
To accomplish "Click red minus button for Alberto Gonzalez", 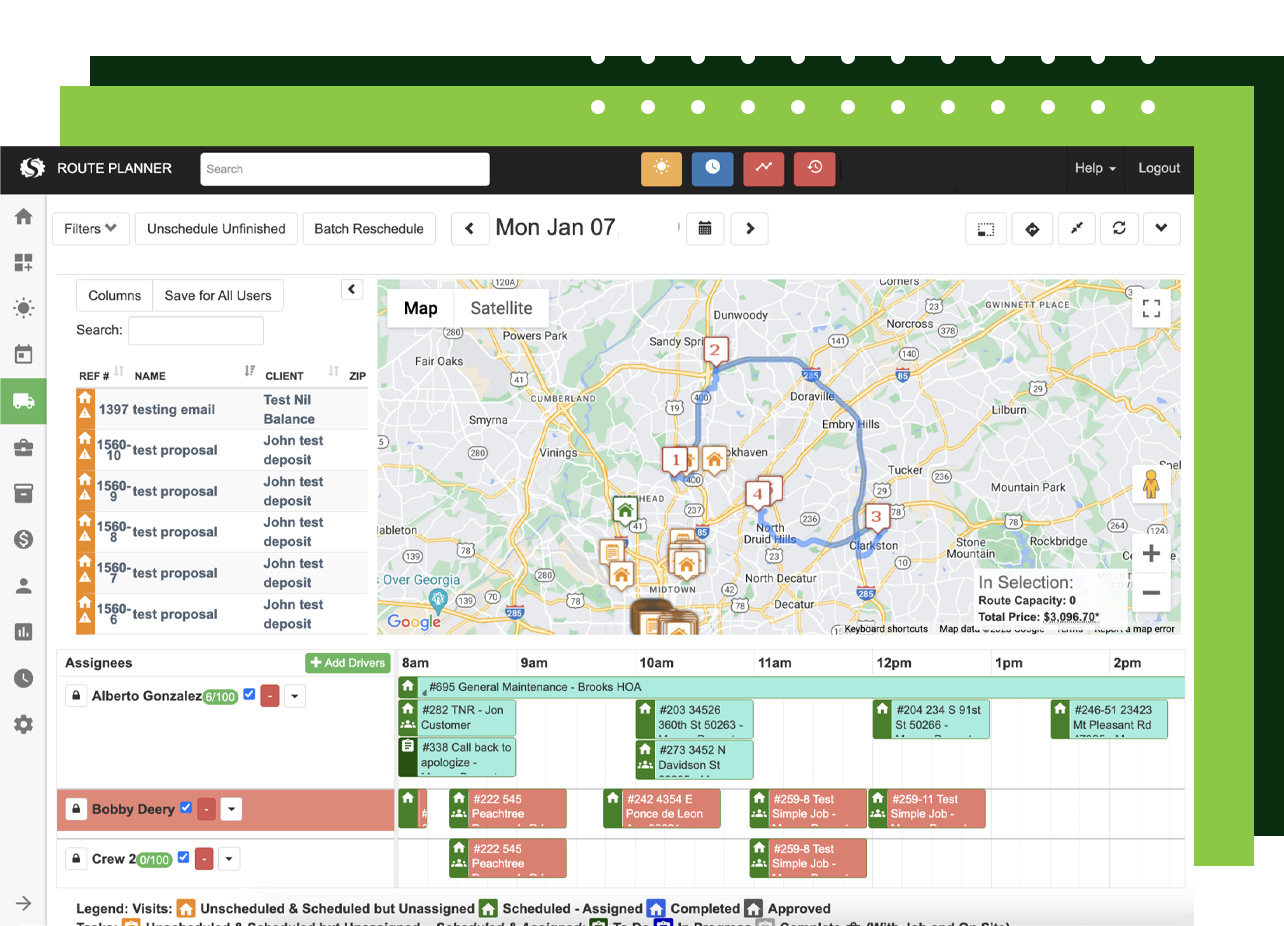I will pyautogui.click(x=270, y=696).
